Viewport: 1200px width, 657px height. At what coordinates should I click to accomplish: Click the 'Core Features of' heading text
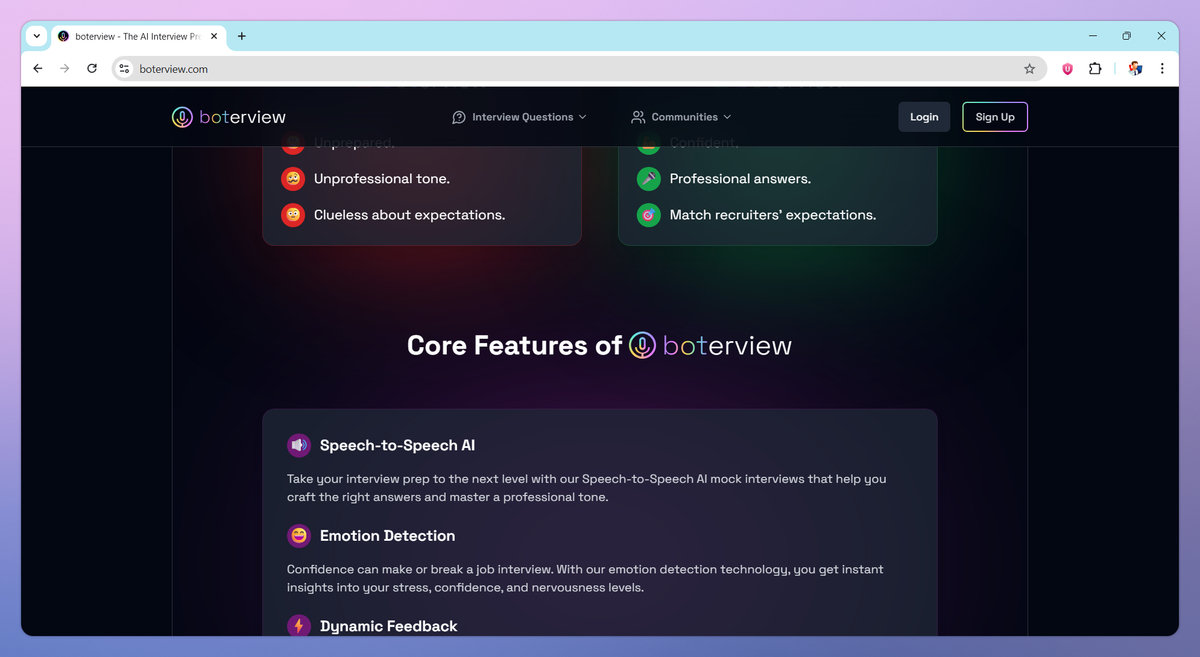click(514, 346)
